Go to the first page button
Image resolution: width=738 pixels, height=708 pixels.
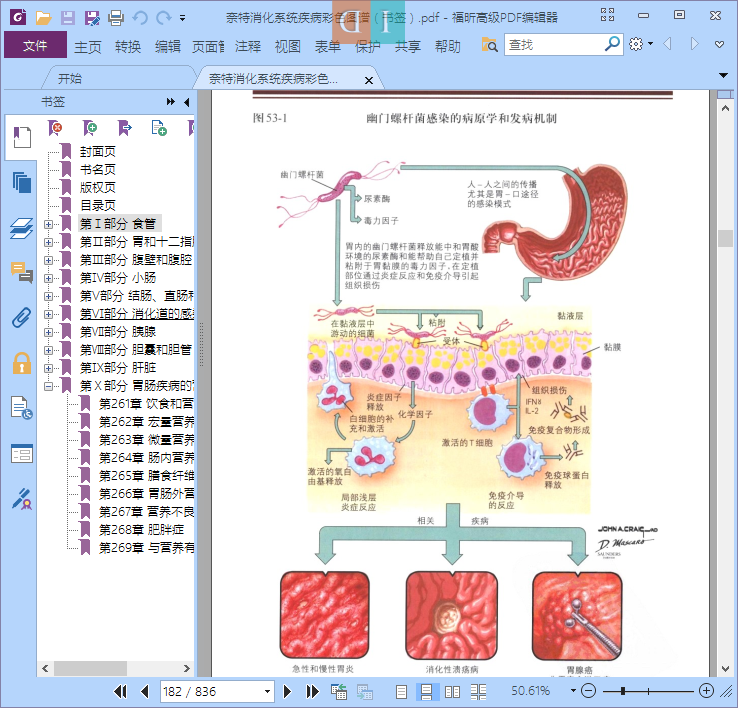[x=120, y=691]
